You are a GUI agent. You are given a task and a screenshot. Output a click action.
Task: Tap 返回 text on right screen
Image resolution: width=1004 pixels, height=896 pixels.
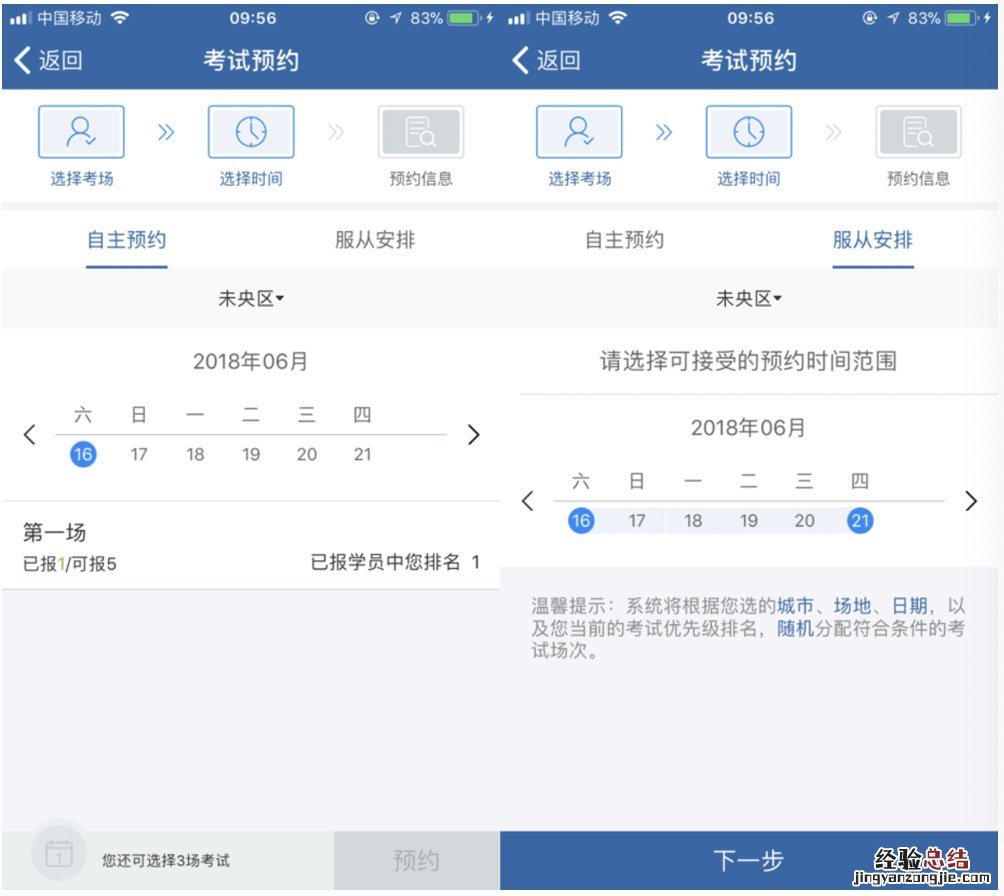[558, 60]
